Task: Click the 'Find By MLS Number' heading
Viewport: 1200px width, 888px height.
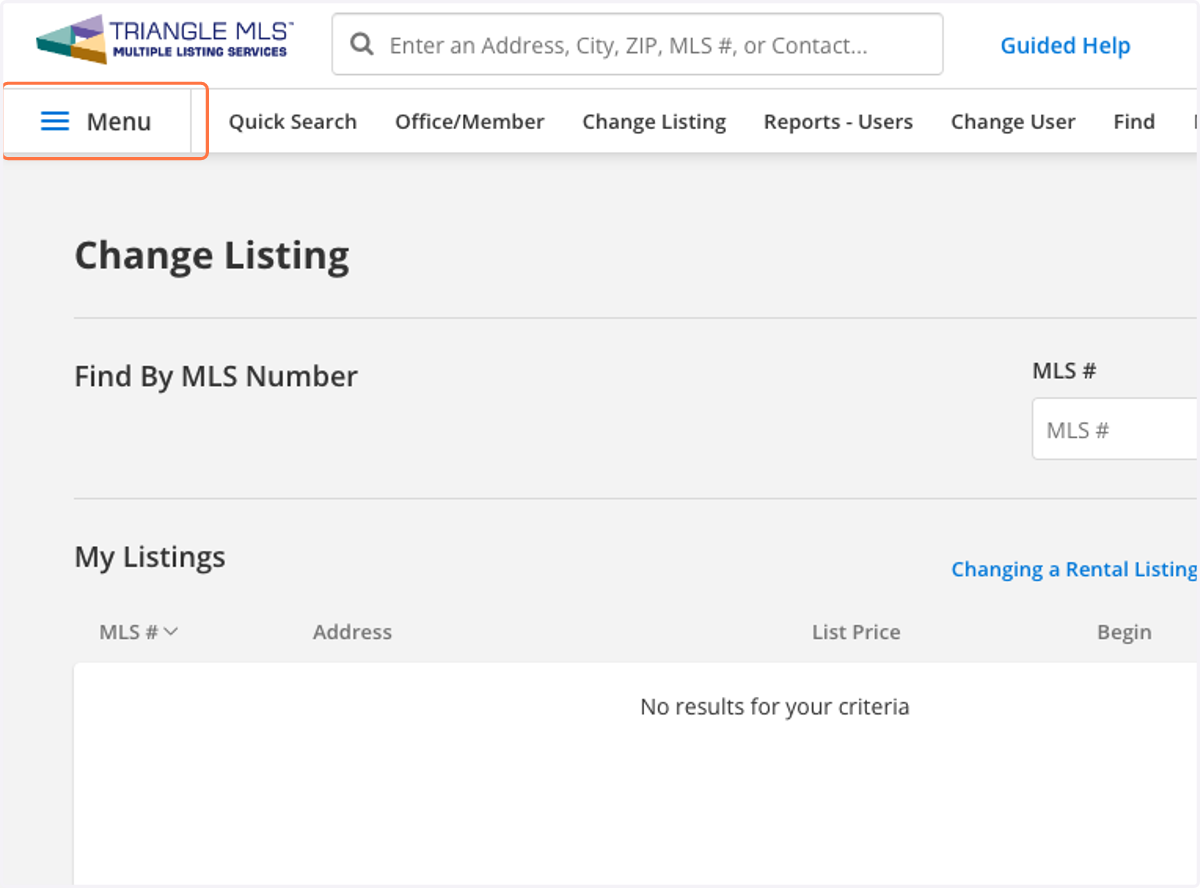Action: point(216,377)
